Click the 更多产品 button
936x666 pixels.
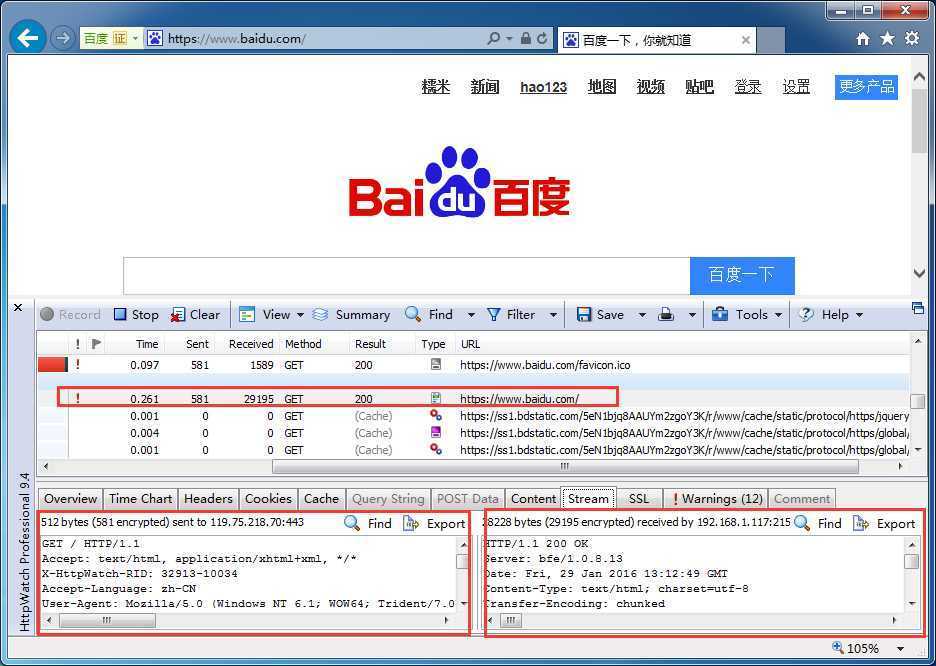(866, 87)
